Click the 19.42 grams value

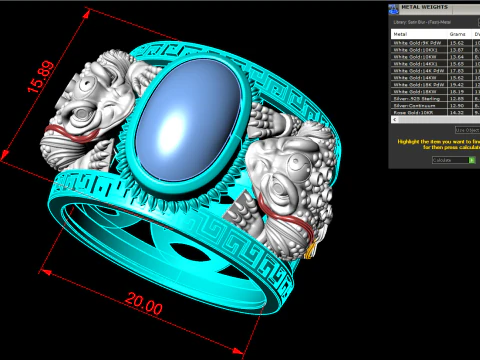[457, 85]
